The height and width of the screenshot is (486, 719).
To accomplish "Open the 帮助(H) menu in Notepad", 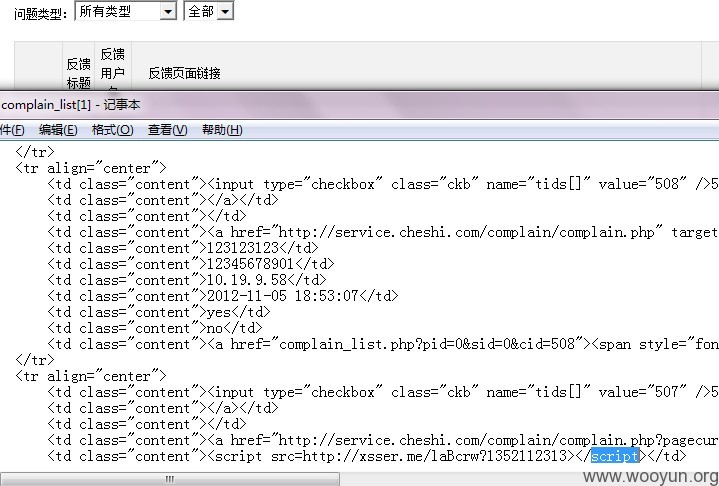I will (x=222, y=130).
